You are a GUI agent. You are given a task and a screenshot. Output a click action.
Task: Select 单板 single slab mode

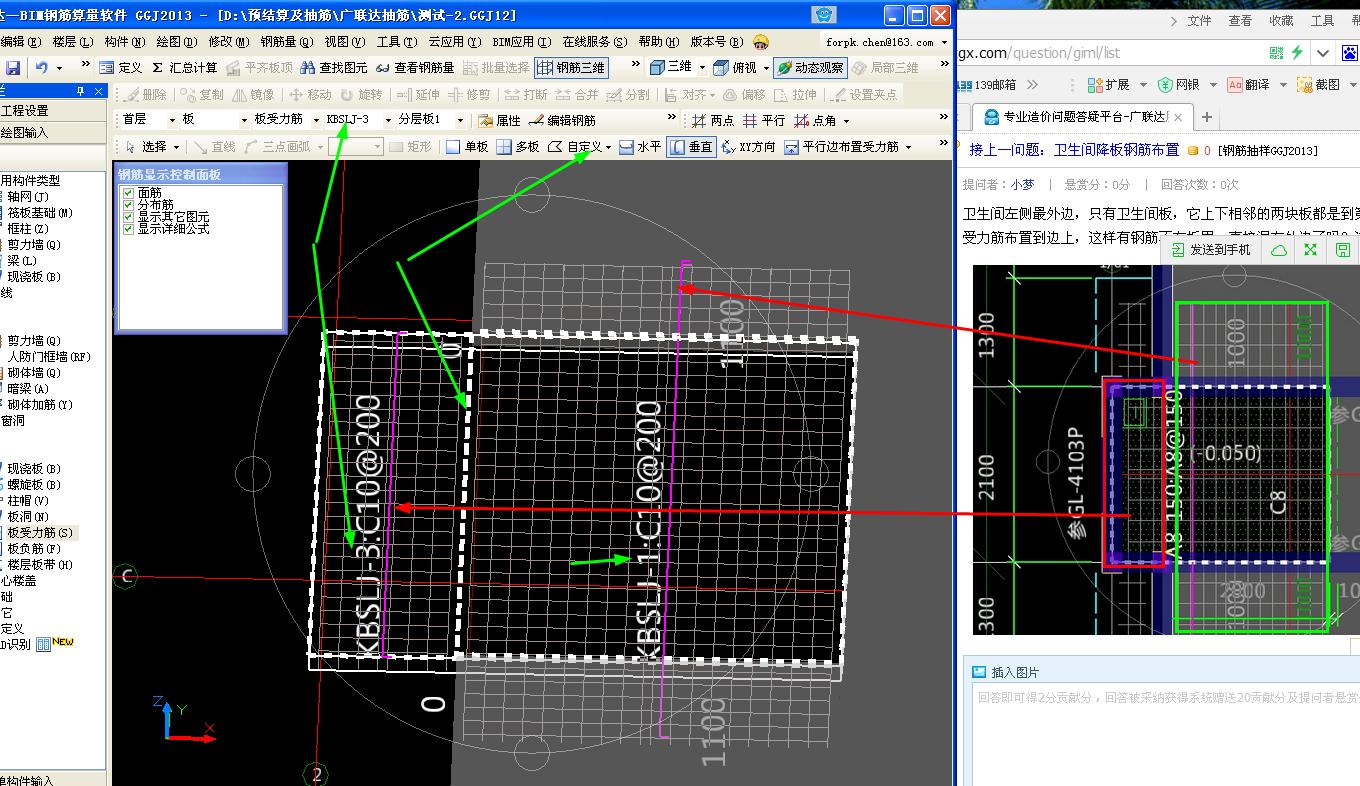point(467,147)
